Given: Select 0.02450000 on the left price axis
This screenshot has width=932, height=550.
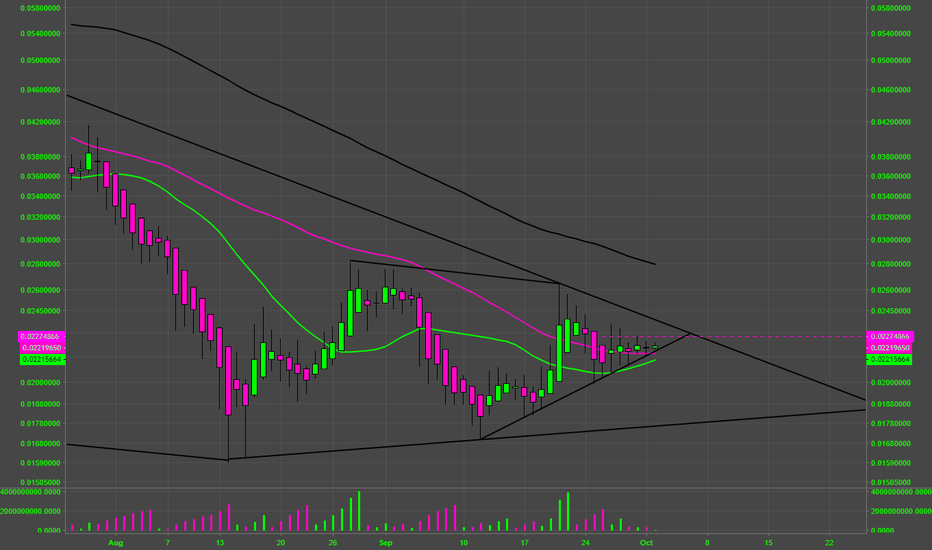Looking at the screenshot, I should point(40,311).
